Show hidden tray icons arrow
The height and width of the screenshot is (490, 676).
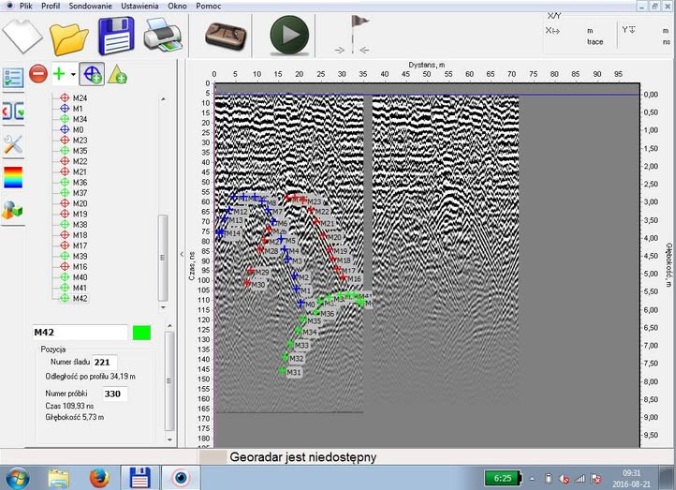(x=532, y=478)
